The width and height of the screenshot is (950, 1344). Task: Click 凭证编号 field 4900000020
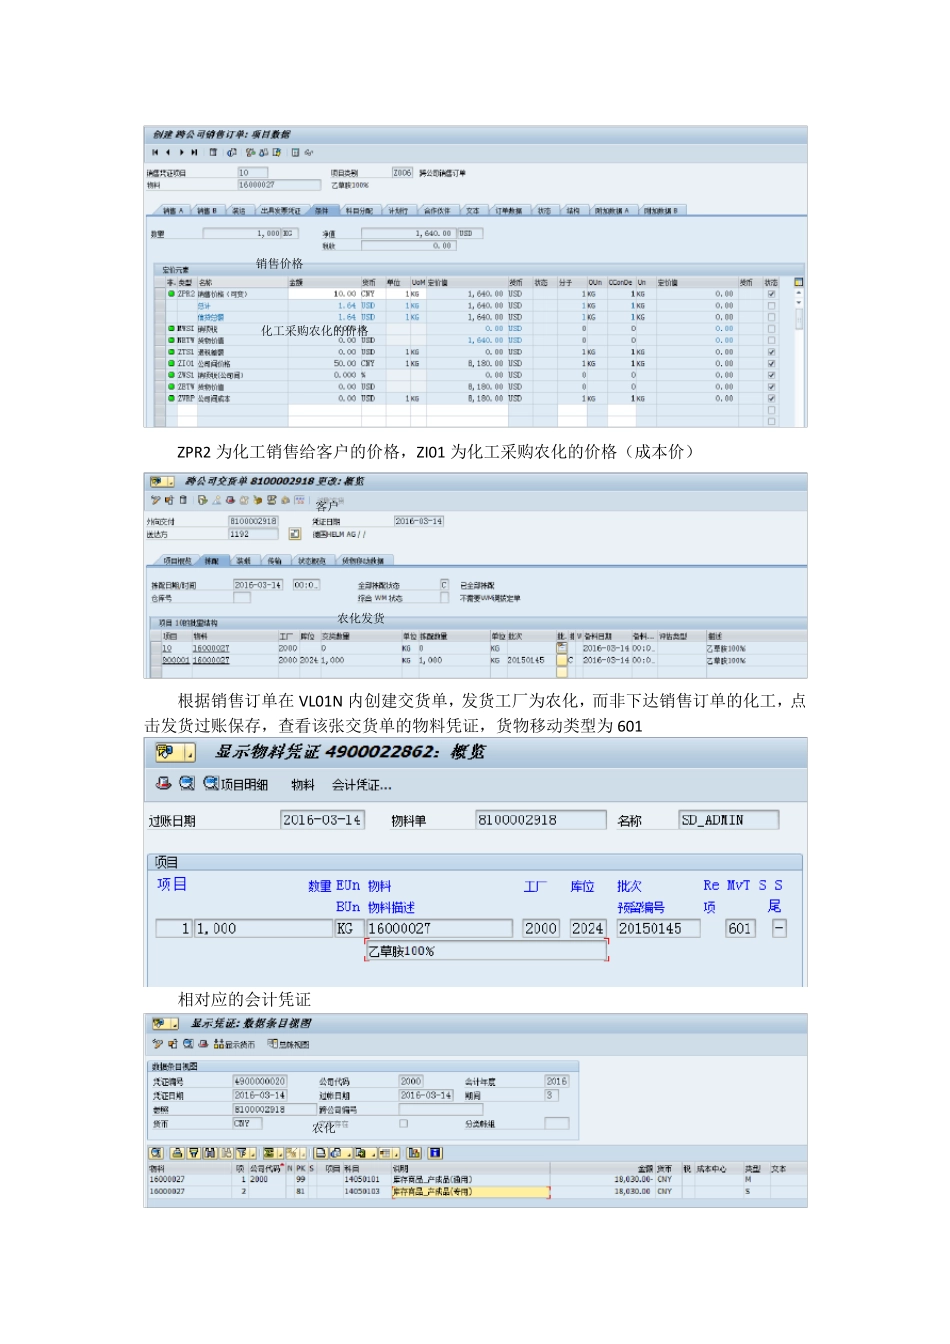(260, 1081)
